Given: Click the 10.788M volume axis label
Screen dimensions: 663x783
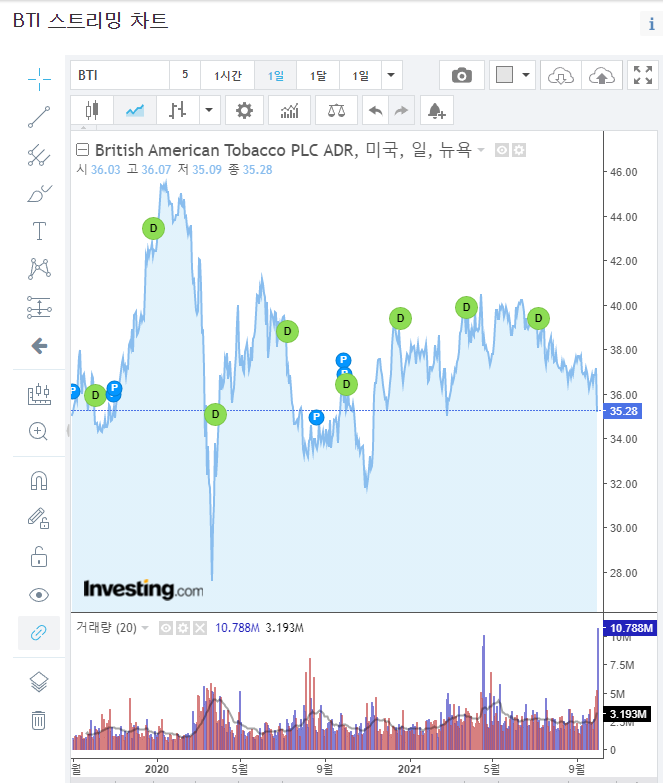Looking at the screenshot, I should tap(631, 628).
